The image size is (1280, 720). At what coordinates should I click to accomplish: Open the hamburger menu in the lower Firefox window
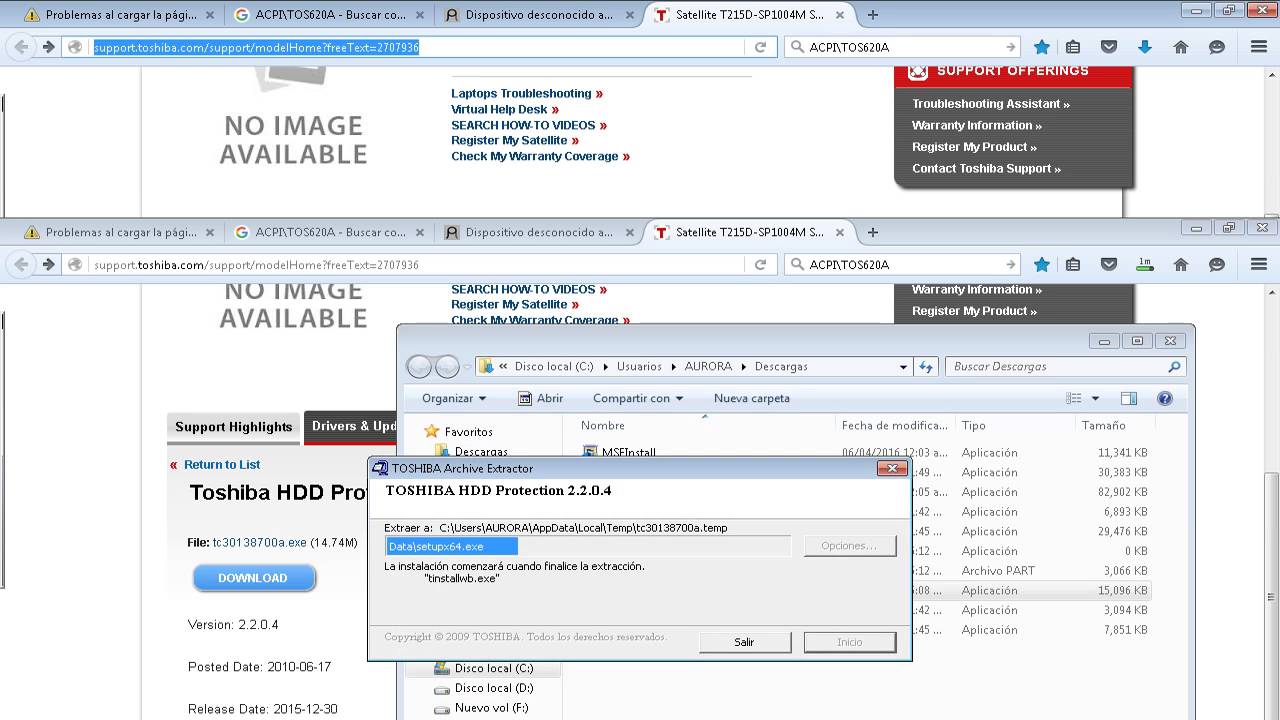click(1259, 265)
